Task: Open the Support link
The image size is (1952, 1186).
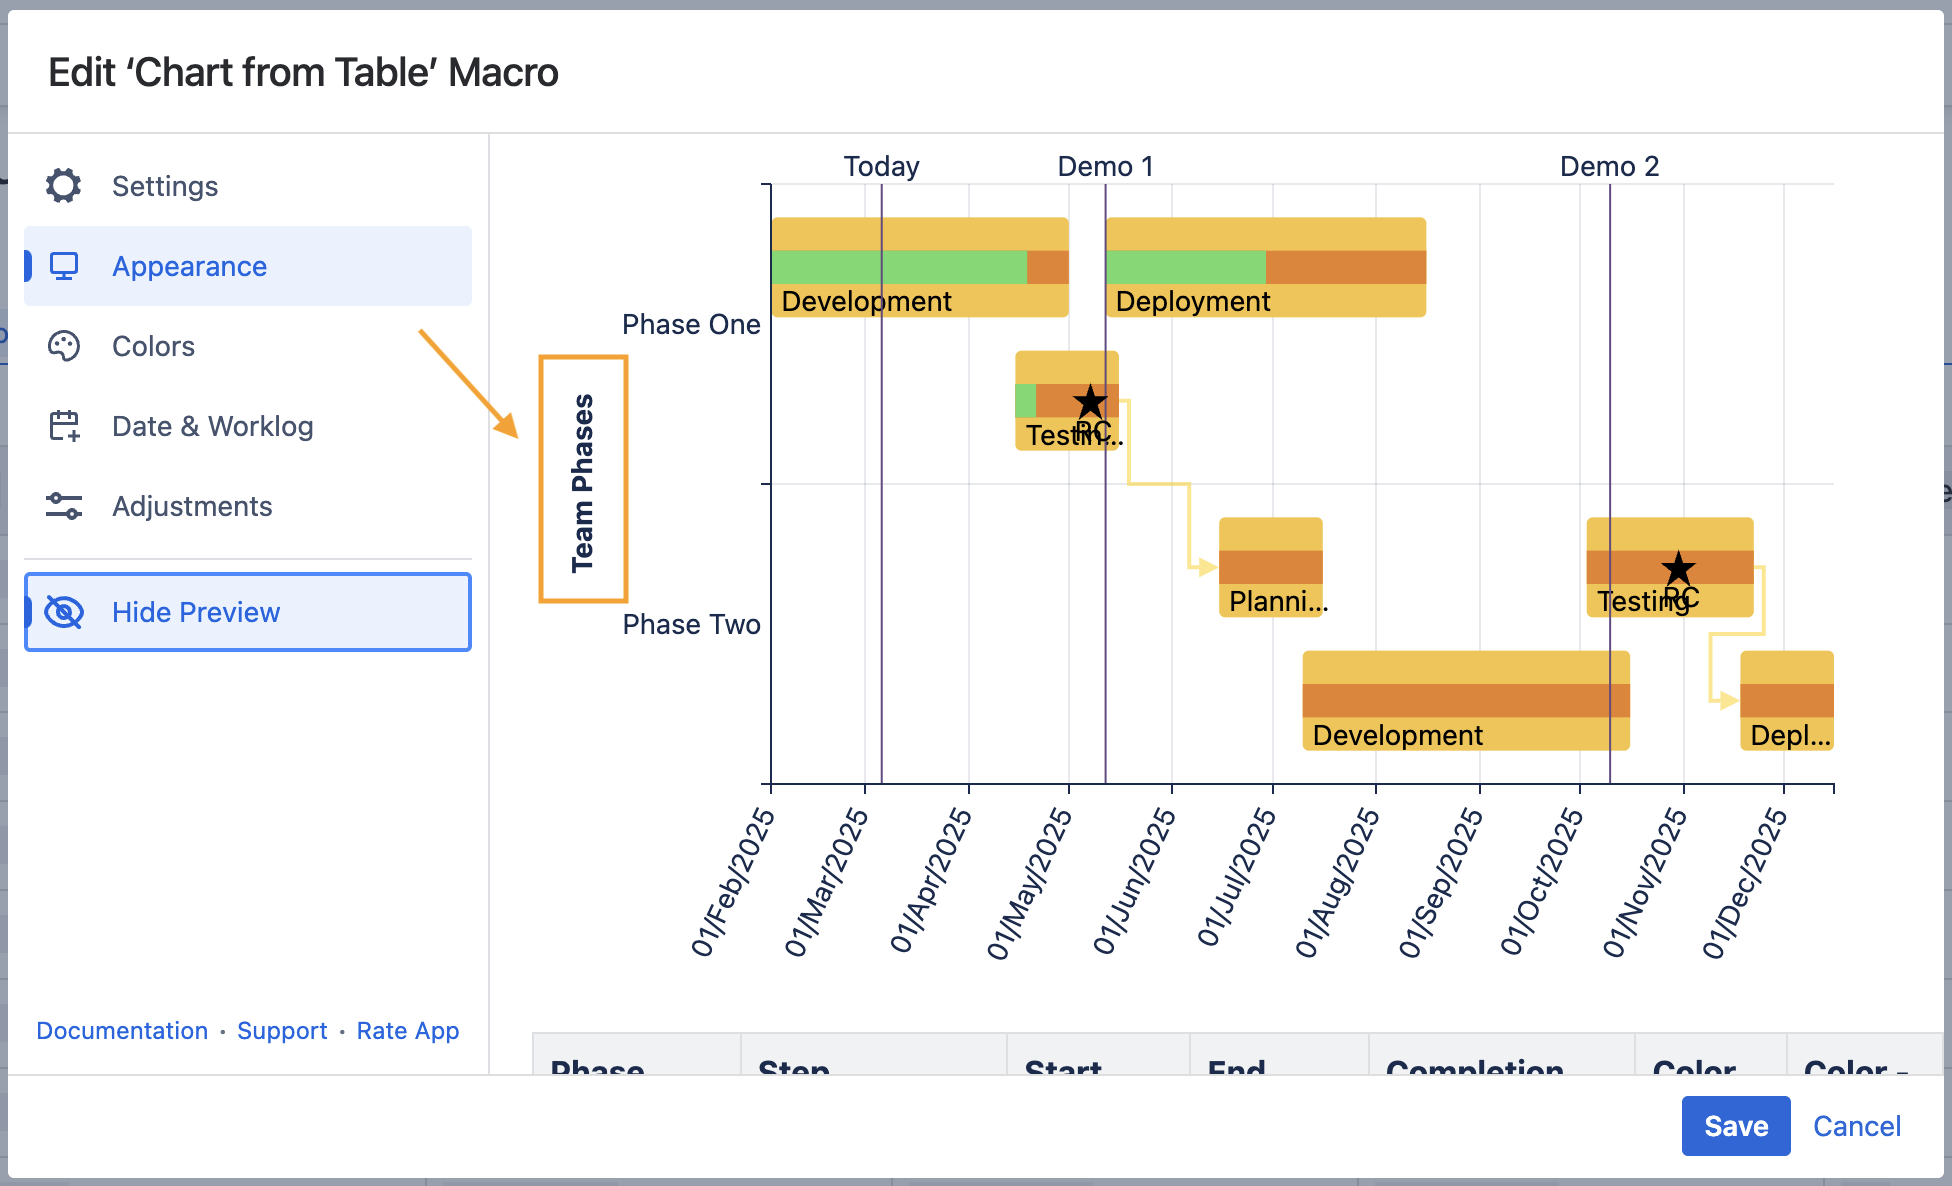Action: coord(282,1030)
